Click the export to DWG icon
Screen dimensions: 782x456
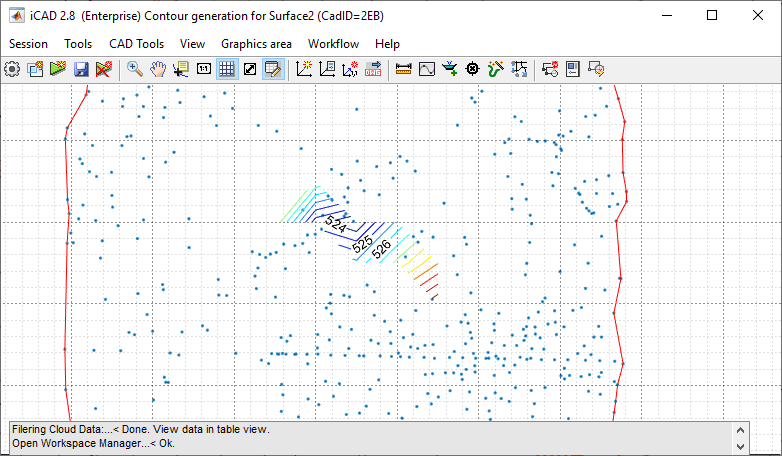[x=373, y=69]
